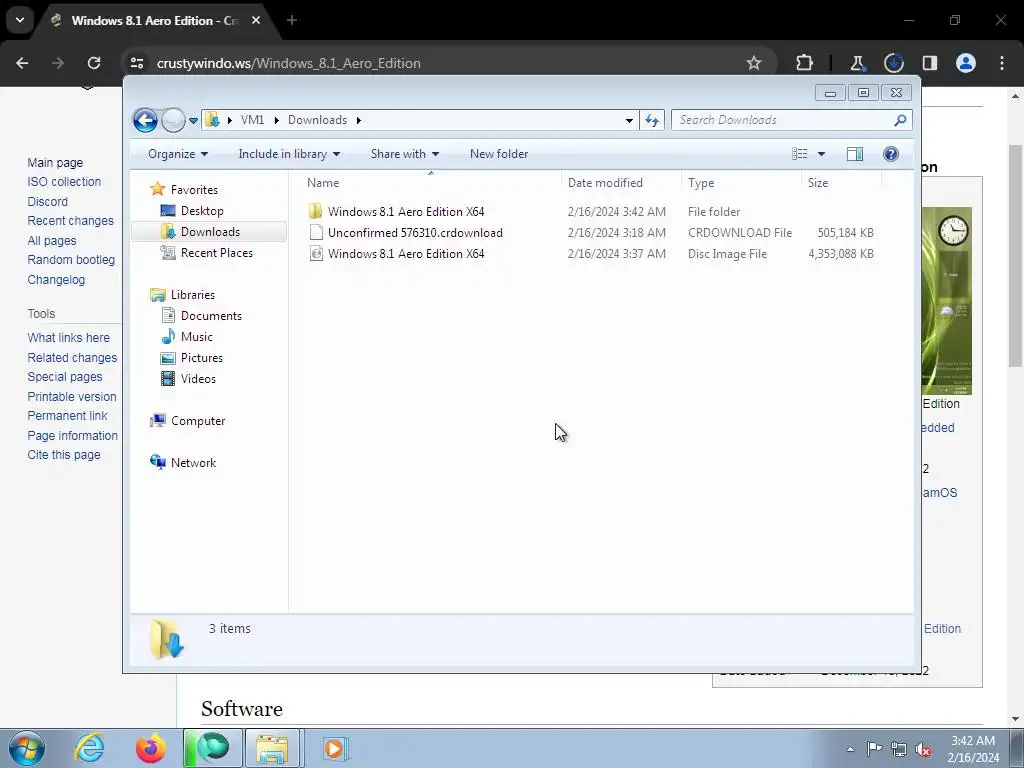This screenshot has width=1024, height=768.
Task: Open the Share with menu
Action: point(405,154)
